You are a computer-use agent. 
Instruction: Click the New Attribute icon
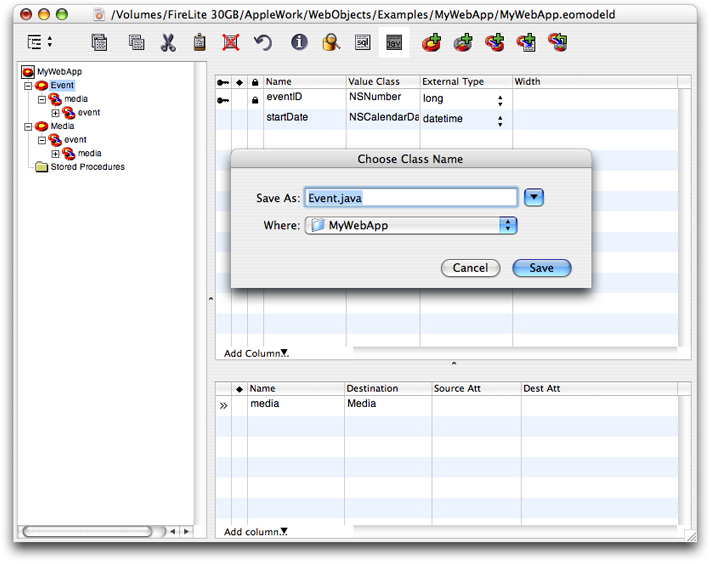(463, 43)
